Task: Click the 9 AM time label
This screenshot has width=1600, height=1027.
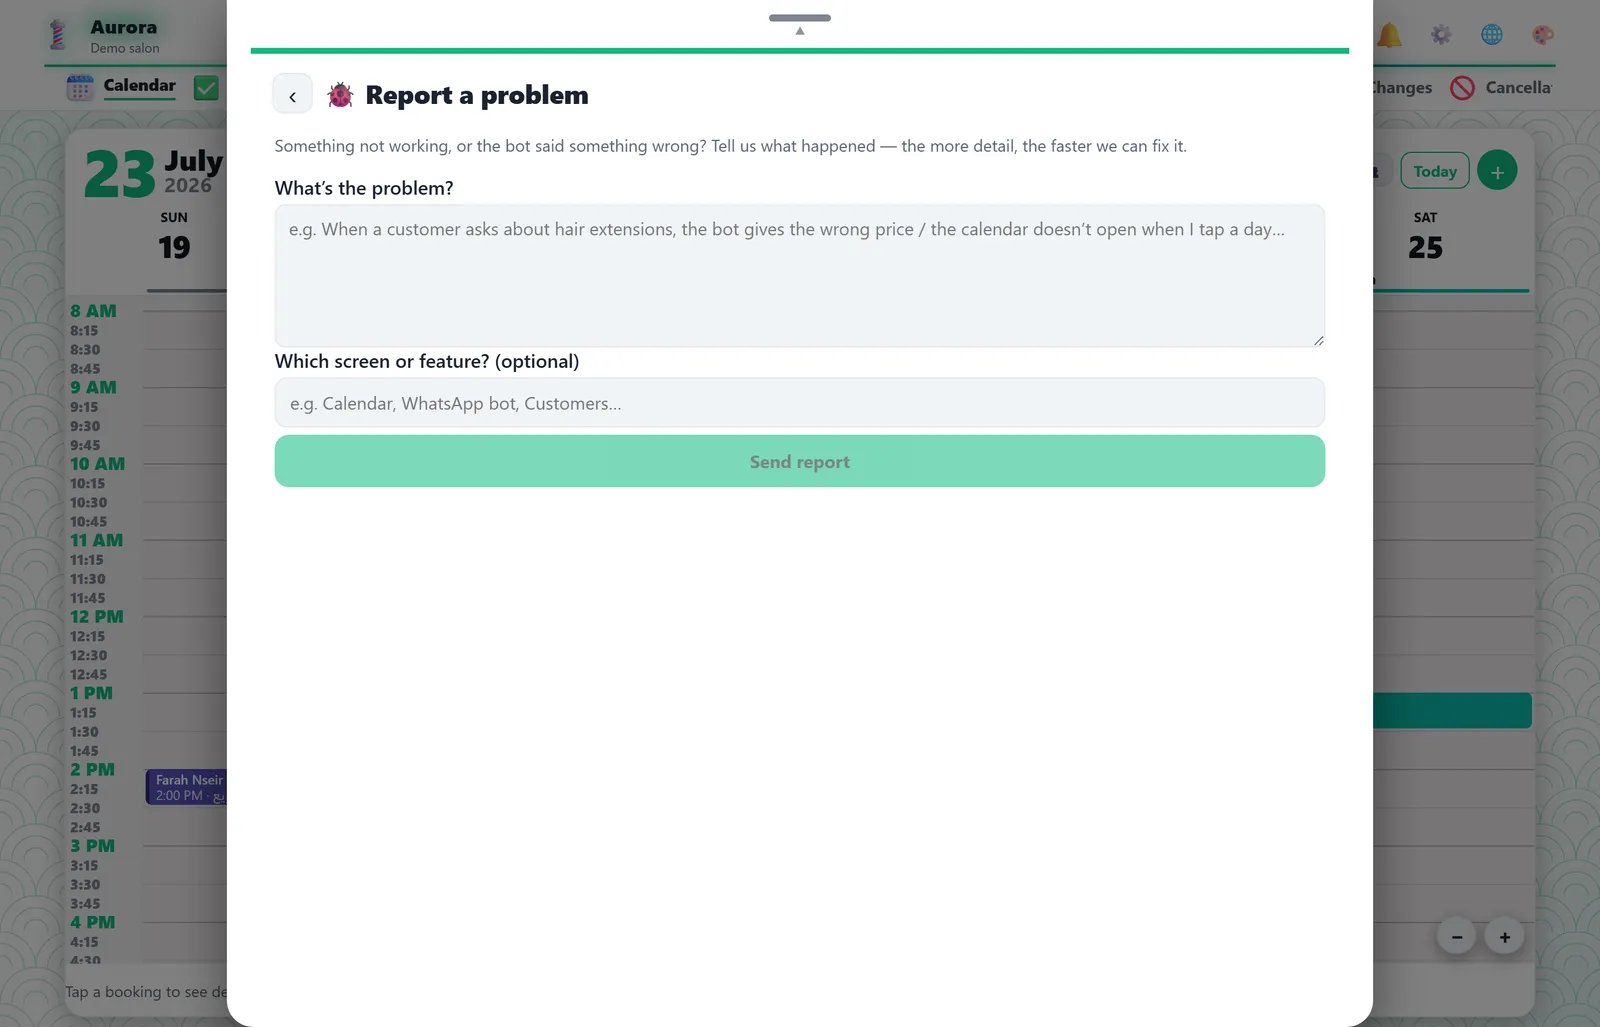Action: 93,387
